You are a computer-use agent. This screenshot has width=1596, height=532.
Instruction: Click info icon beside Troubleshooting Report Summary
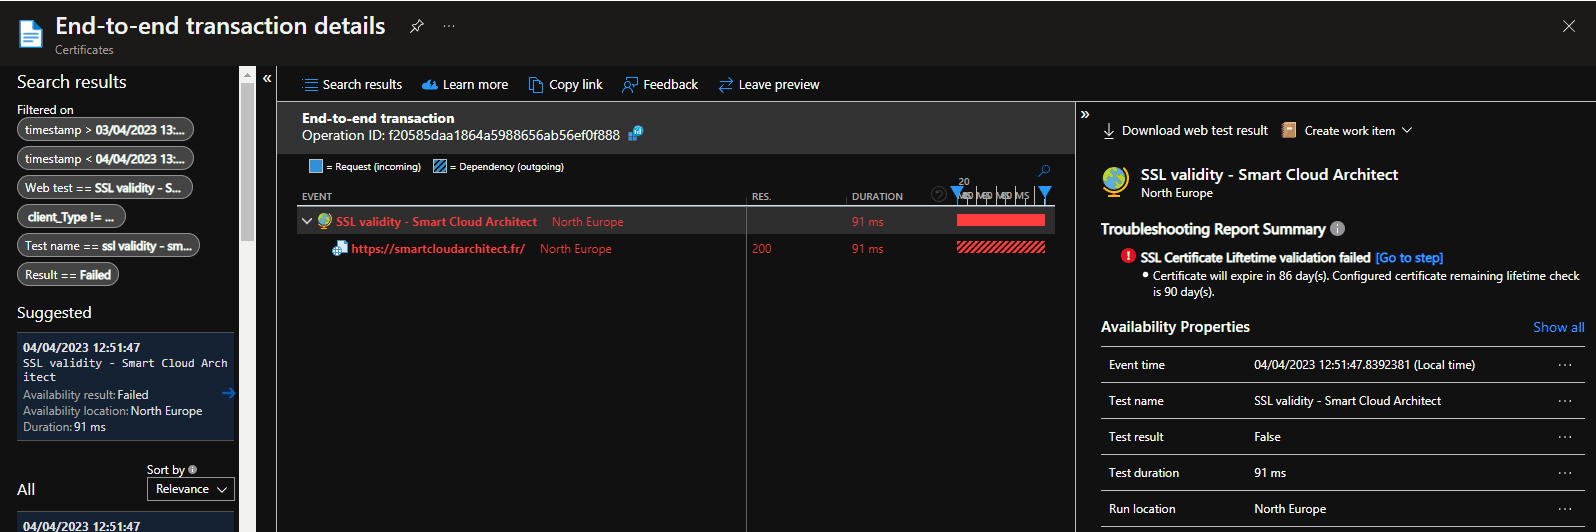click(1338, 229)
